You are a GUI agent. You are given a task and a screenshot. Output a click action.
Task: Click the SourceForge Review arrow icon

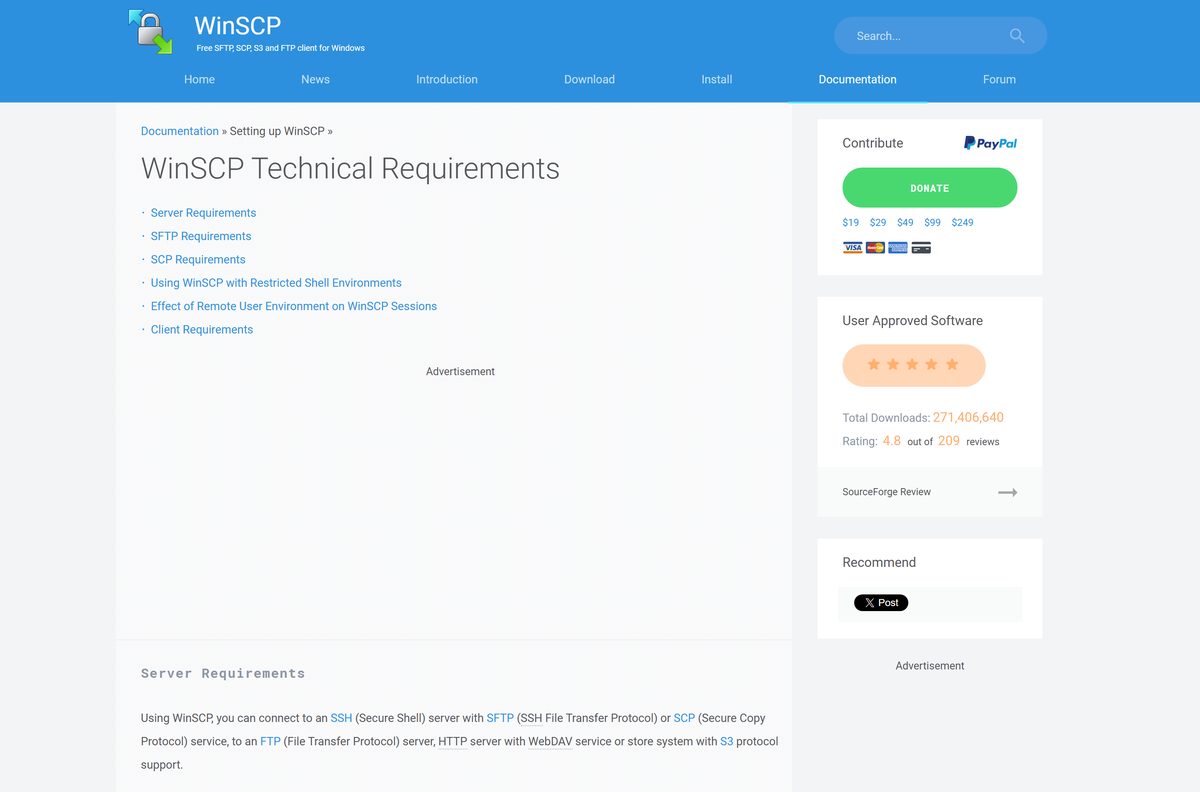point(1008,492)
